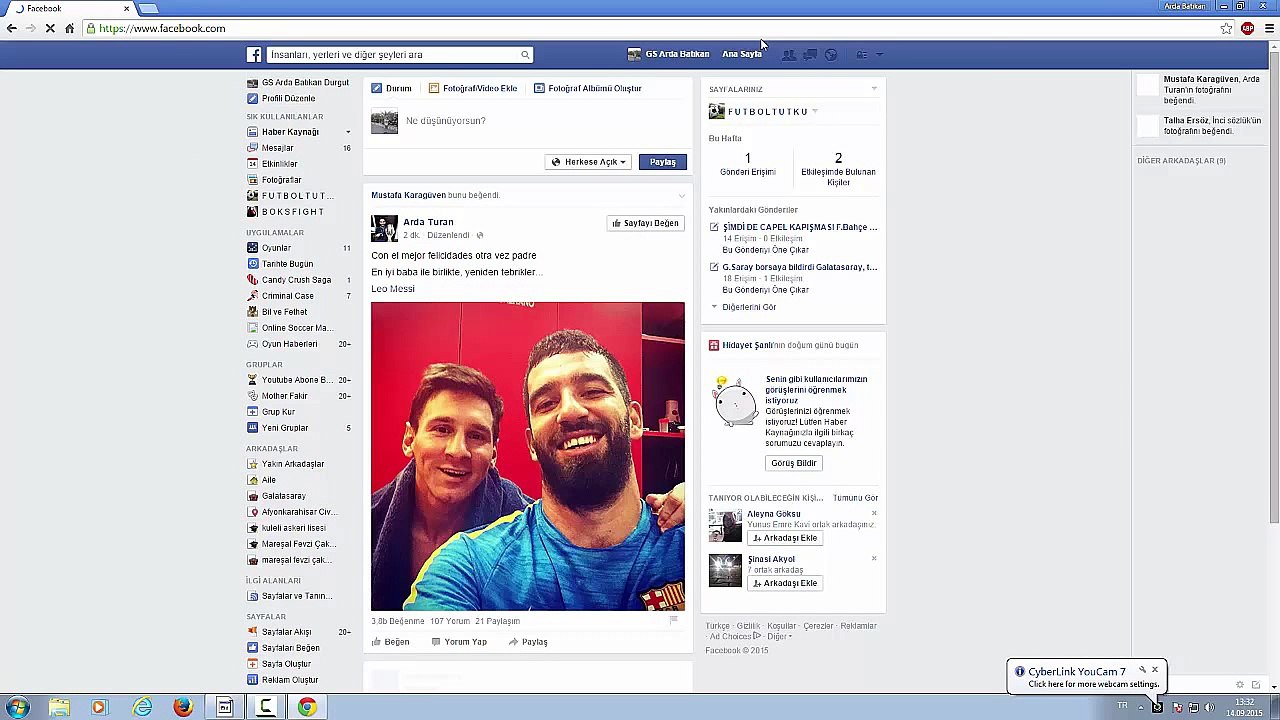
Task: Open the Messi and Arda Turan selfie photo
Action: click(x=528, y=456)
